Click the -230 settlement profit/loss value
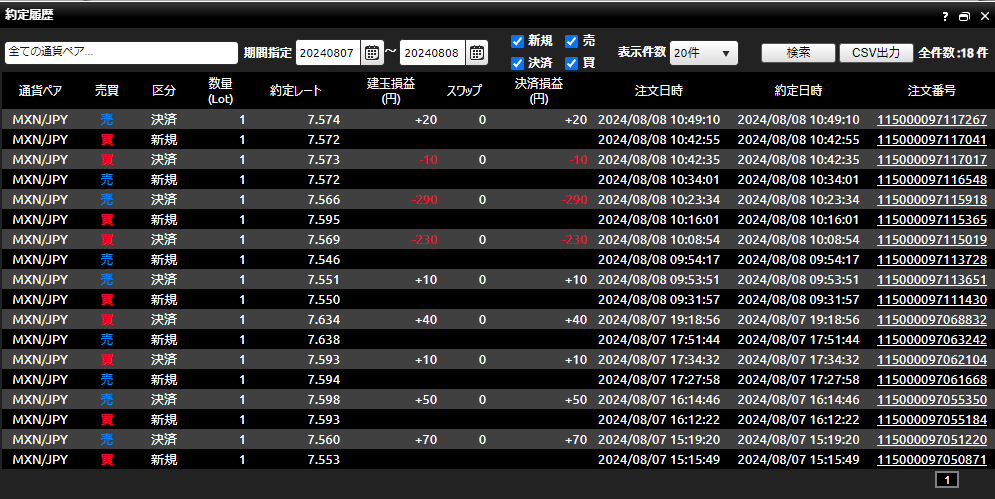This screenshot has height=499, width=995. pos(574,239)
